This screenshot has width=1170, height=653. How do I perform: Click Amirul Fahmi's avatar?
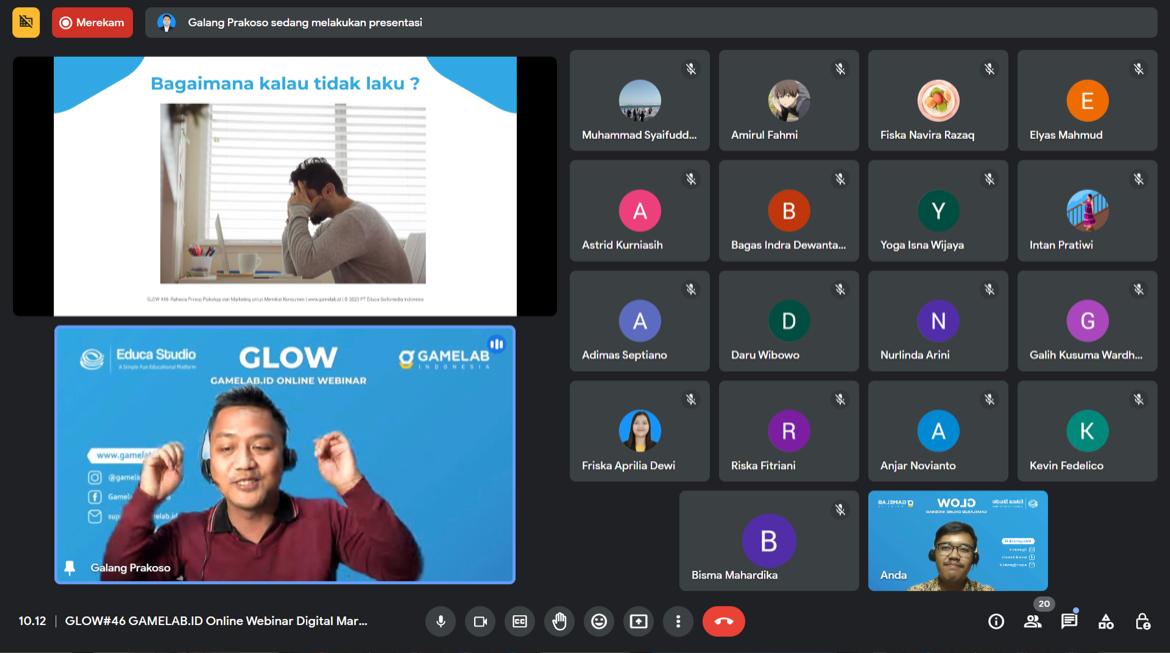click(789, 100)
